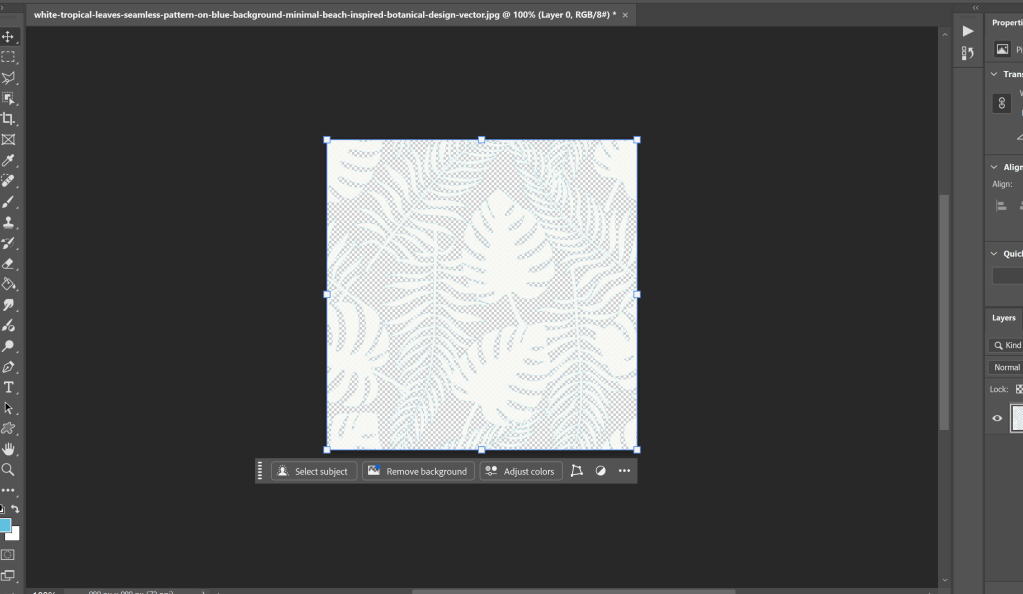The width and height of the screenshot is (1023, 594).
Task: Select the Move tool
Action: 9,37
